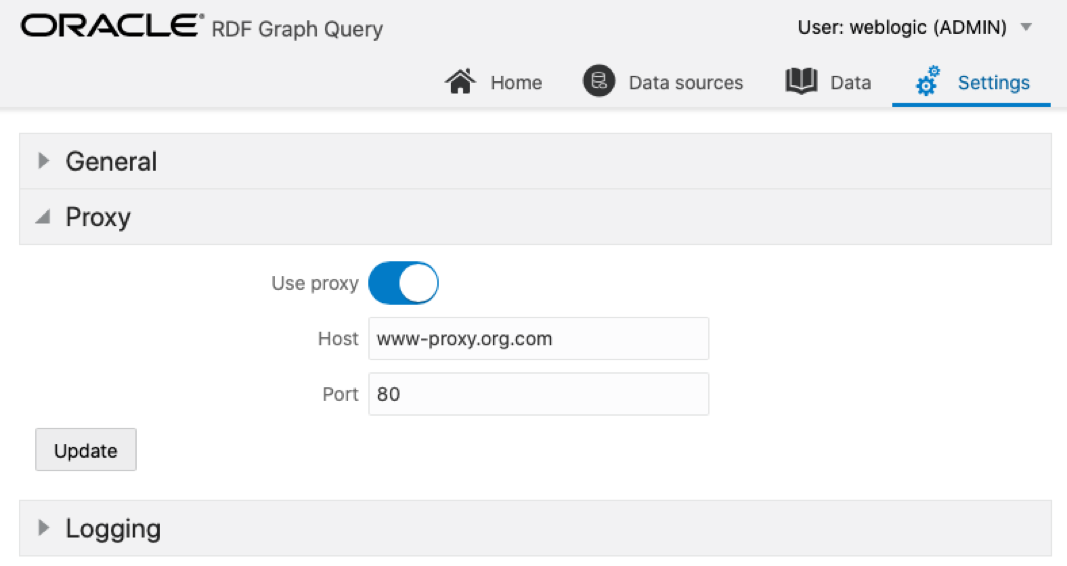
Task: Open the Home tab label
Action: pyautogui.click(x=516, y=82)
